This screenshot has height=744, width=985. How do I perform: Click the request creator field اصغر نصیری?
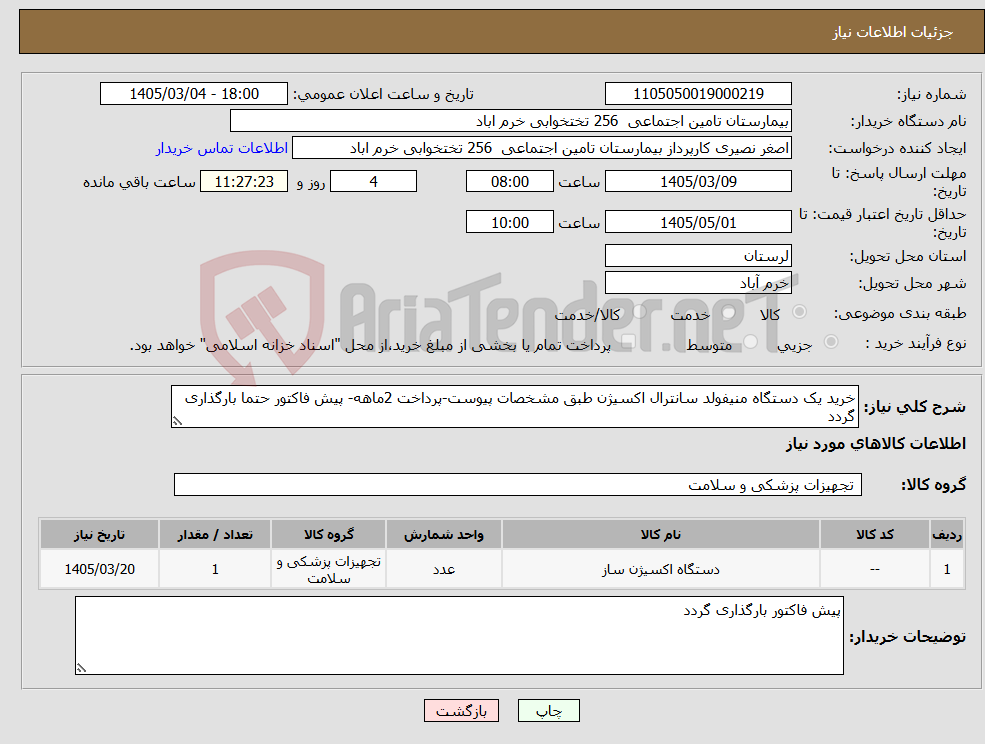tap(541, 148)
